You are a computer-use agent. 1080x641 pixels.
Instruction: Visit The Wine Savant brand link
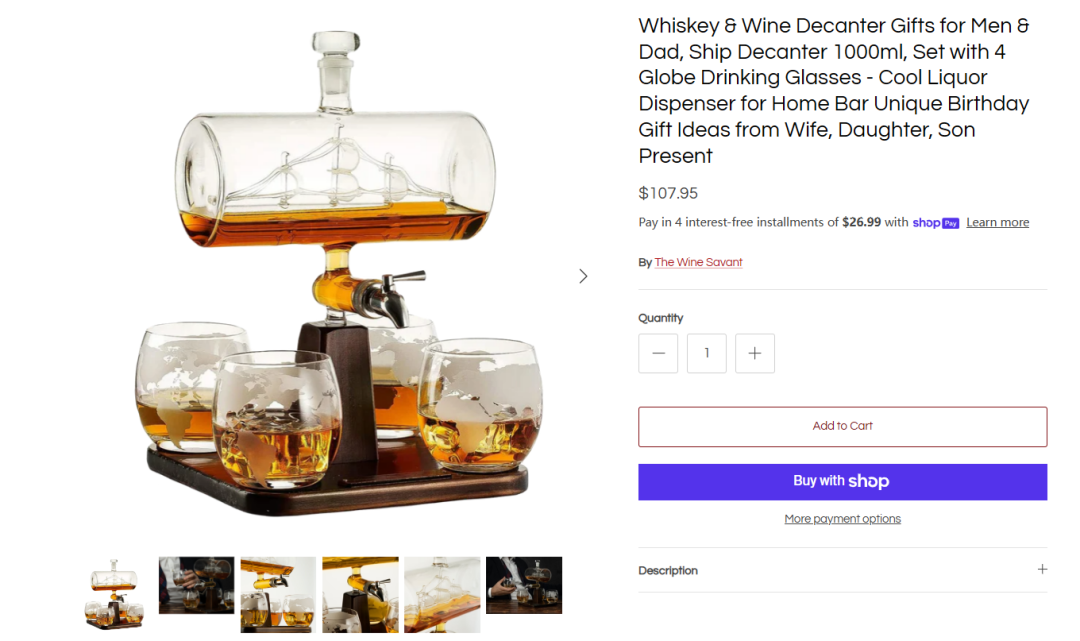(698, 262)
